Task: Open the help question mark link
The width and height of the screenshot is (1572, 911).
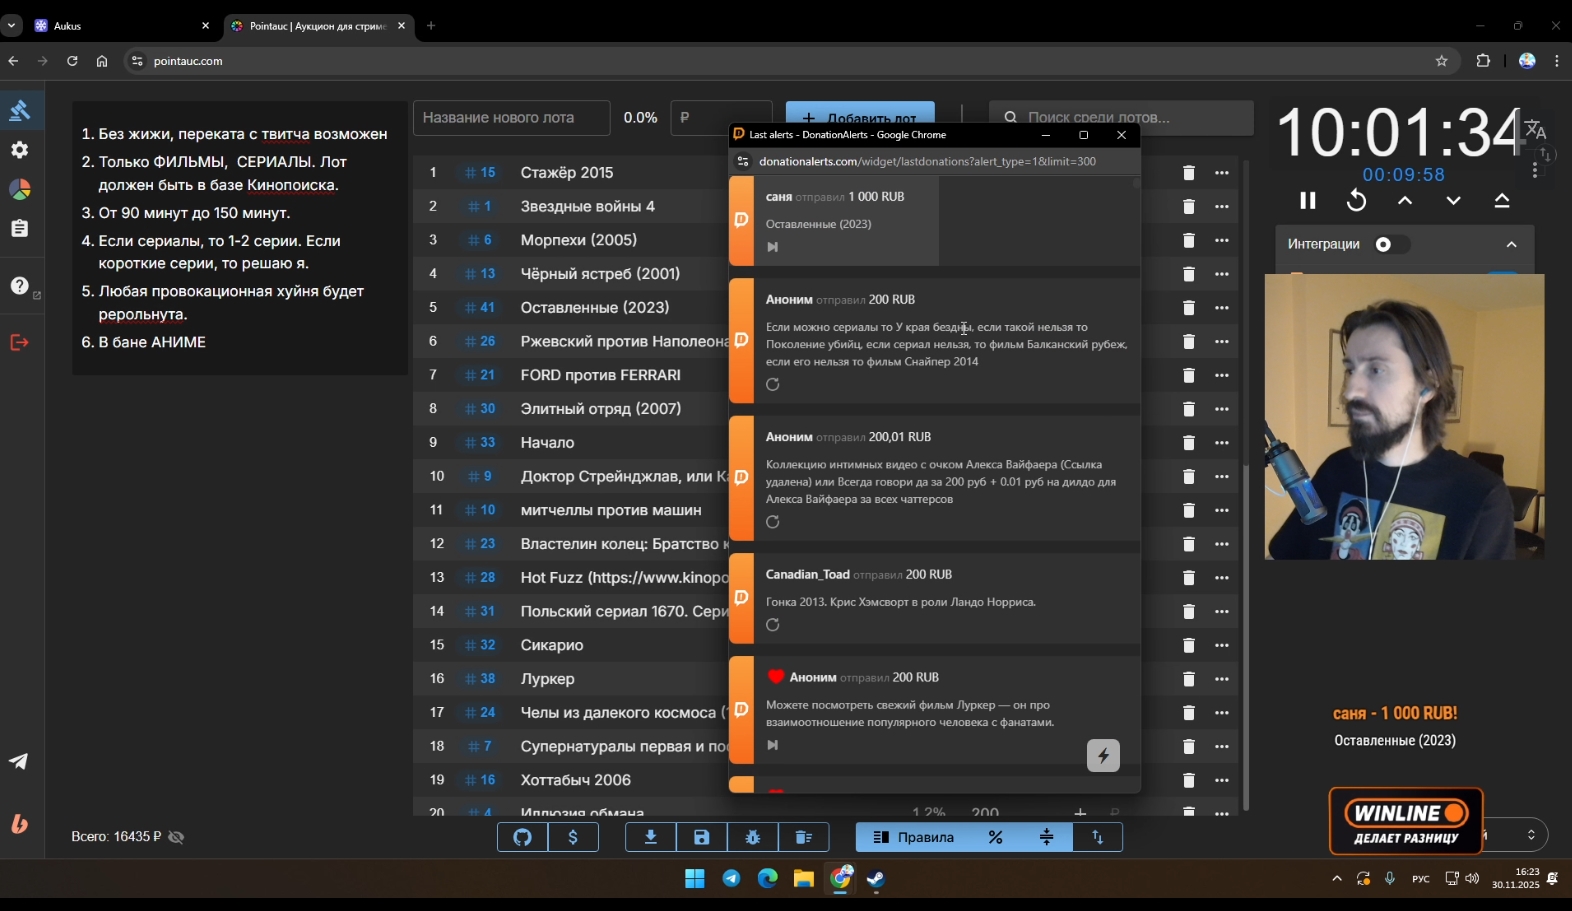Action: tap(19, 286)
